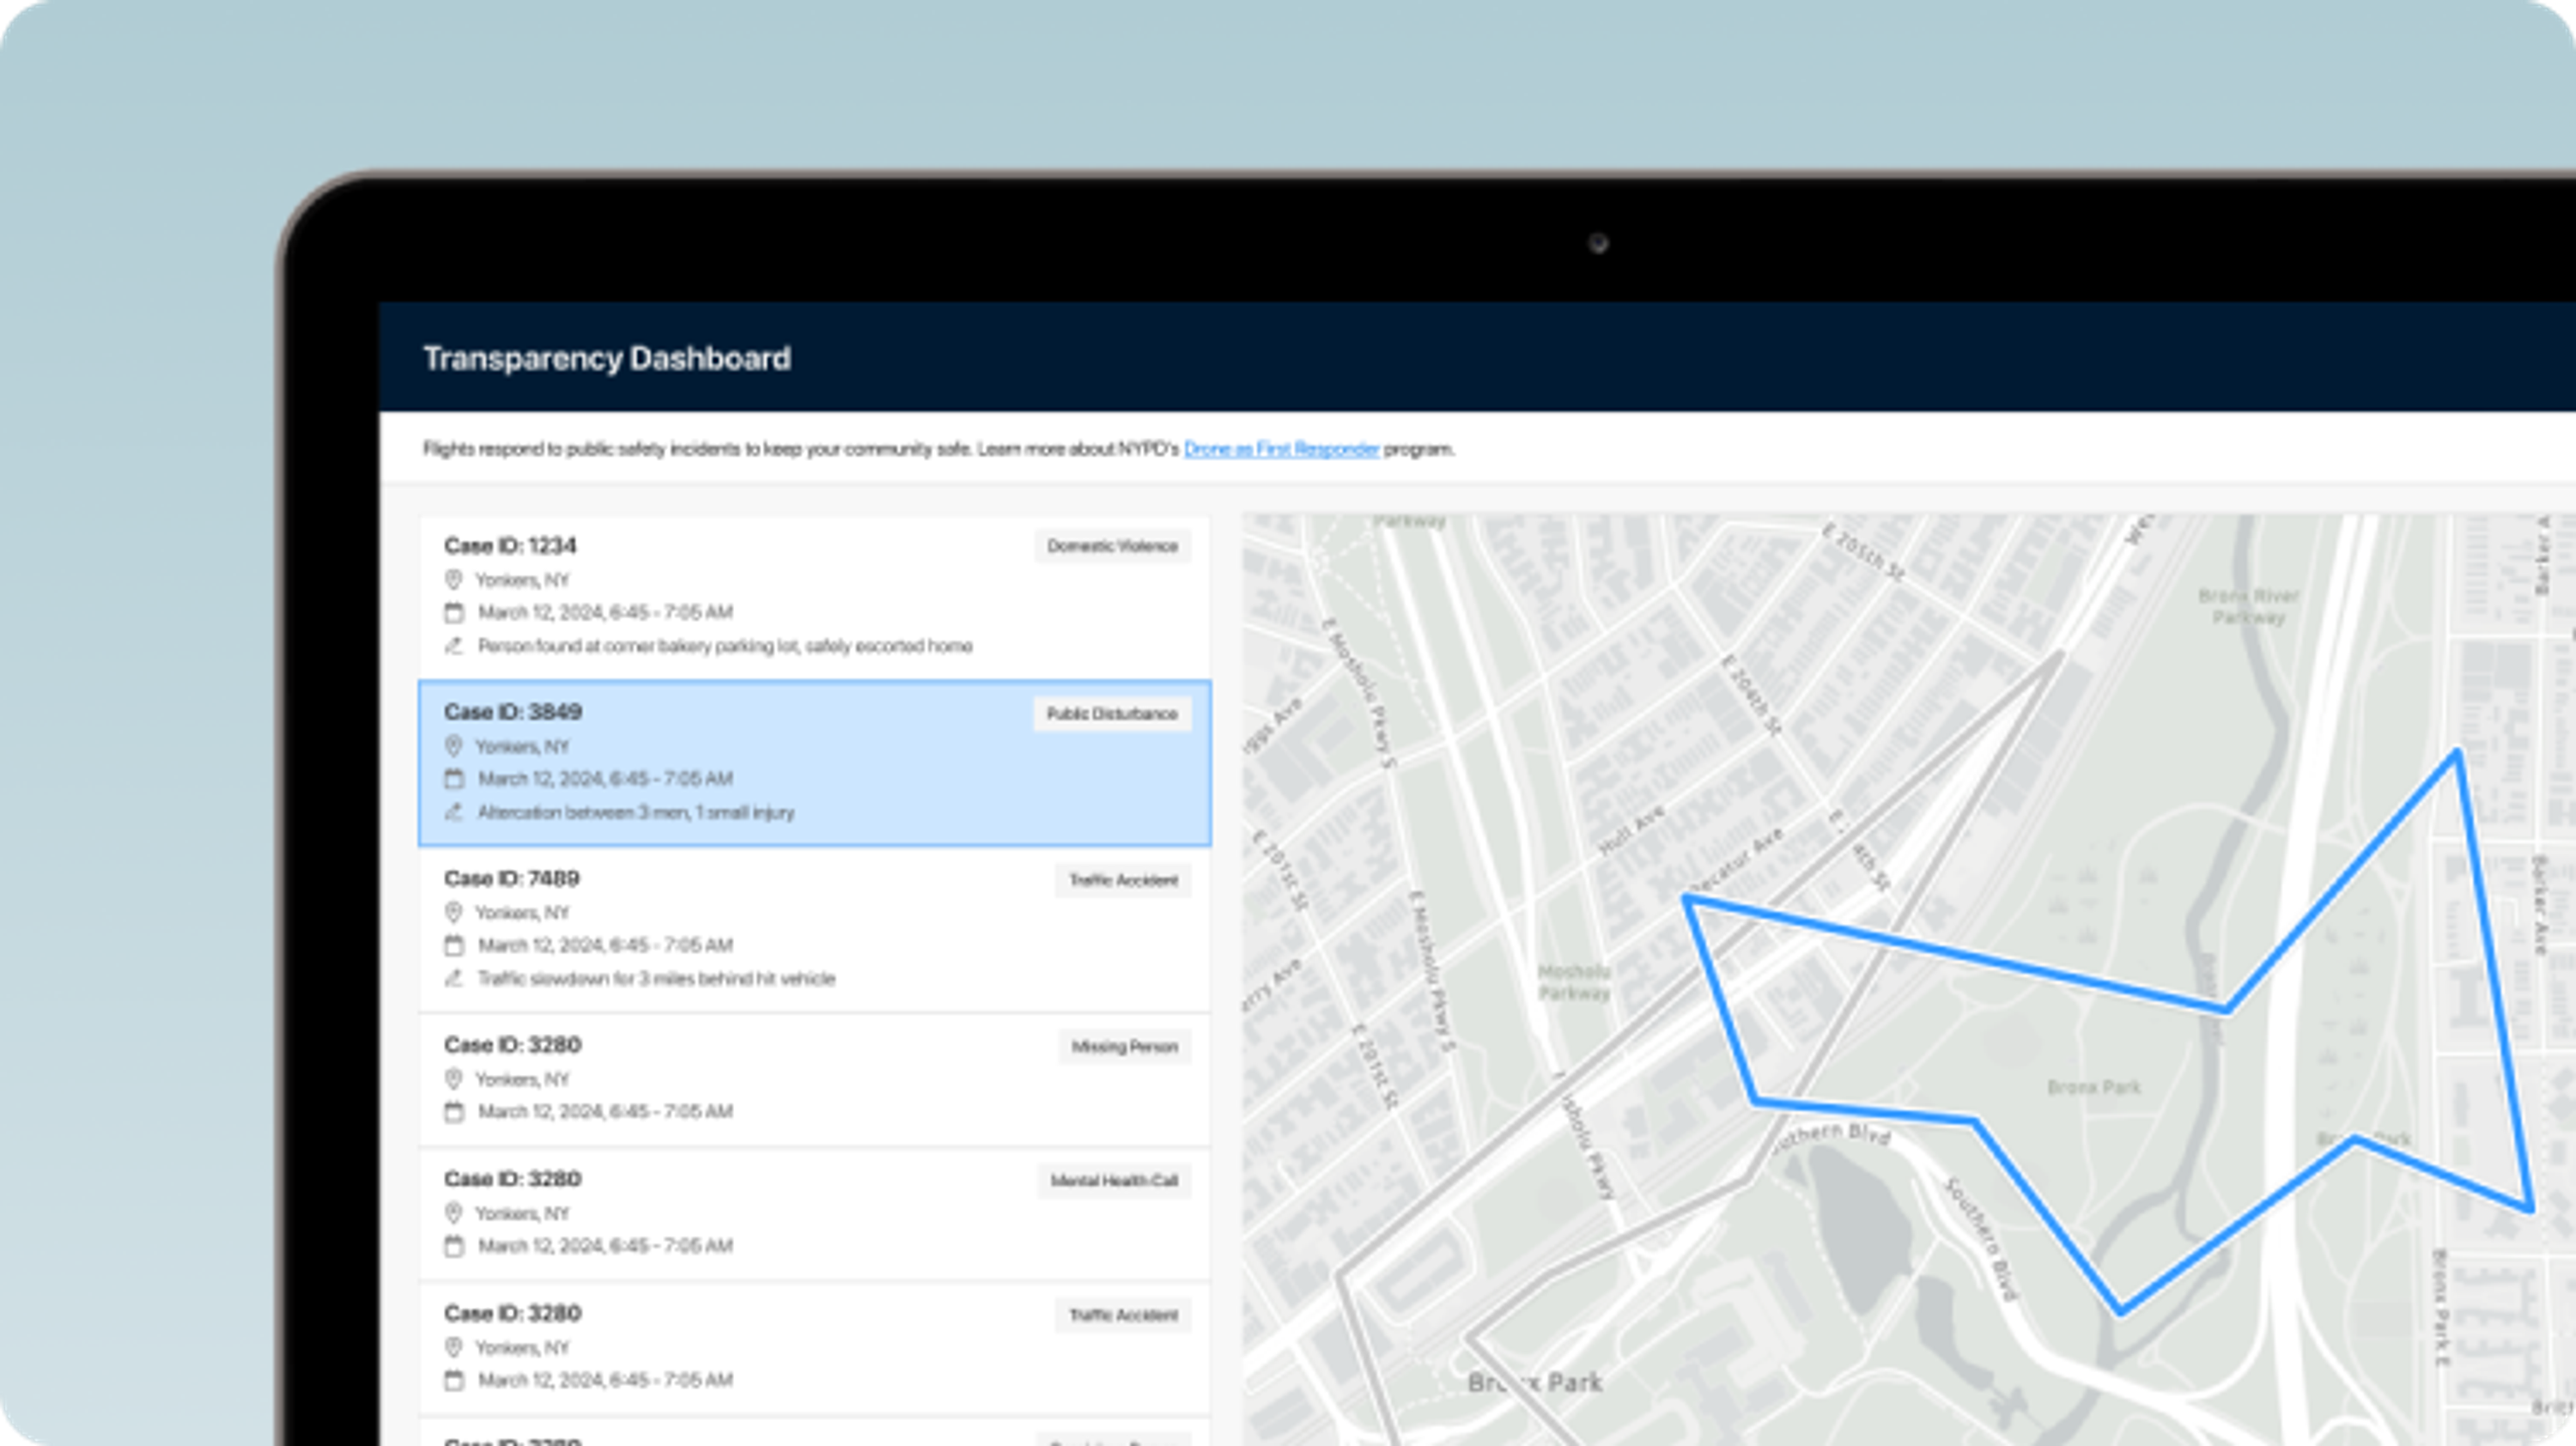Viewport: 2576px width, 1446px height.
Task: Click the date line in Missing Person case
Action: point(605,1111)
